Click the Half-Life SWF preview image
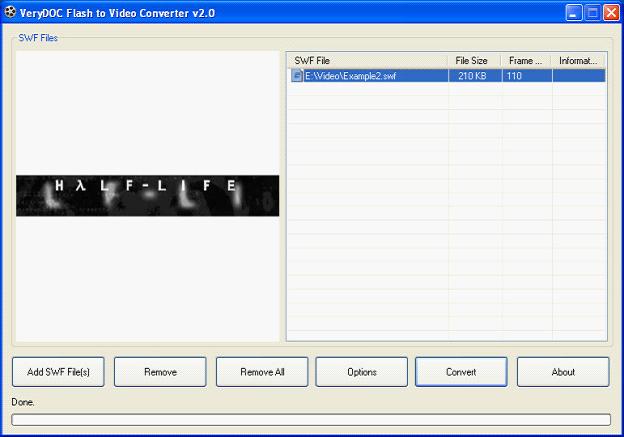The height and width of the screenshot is (437, 624). (x=148, y=196)
